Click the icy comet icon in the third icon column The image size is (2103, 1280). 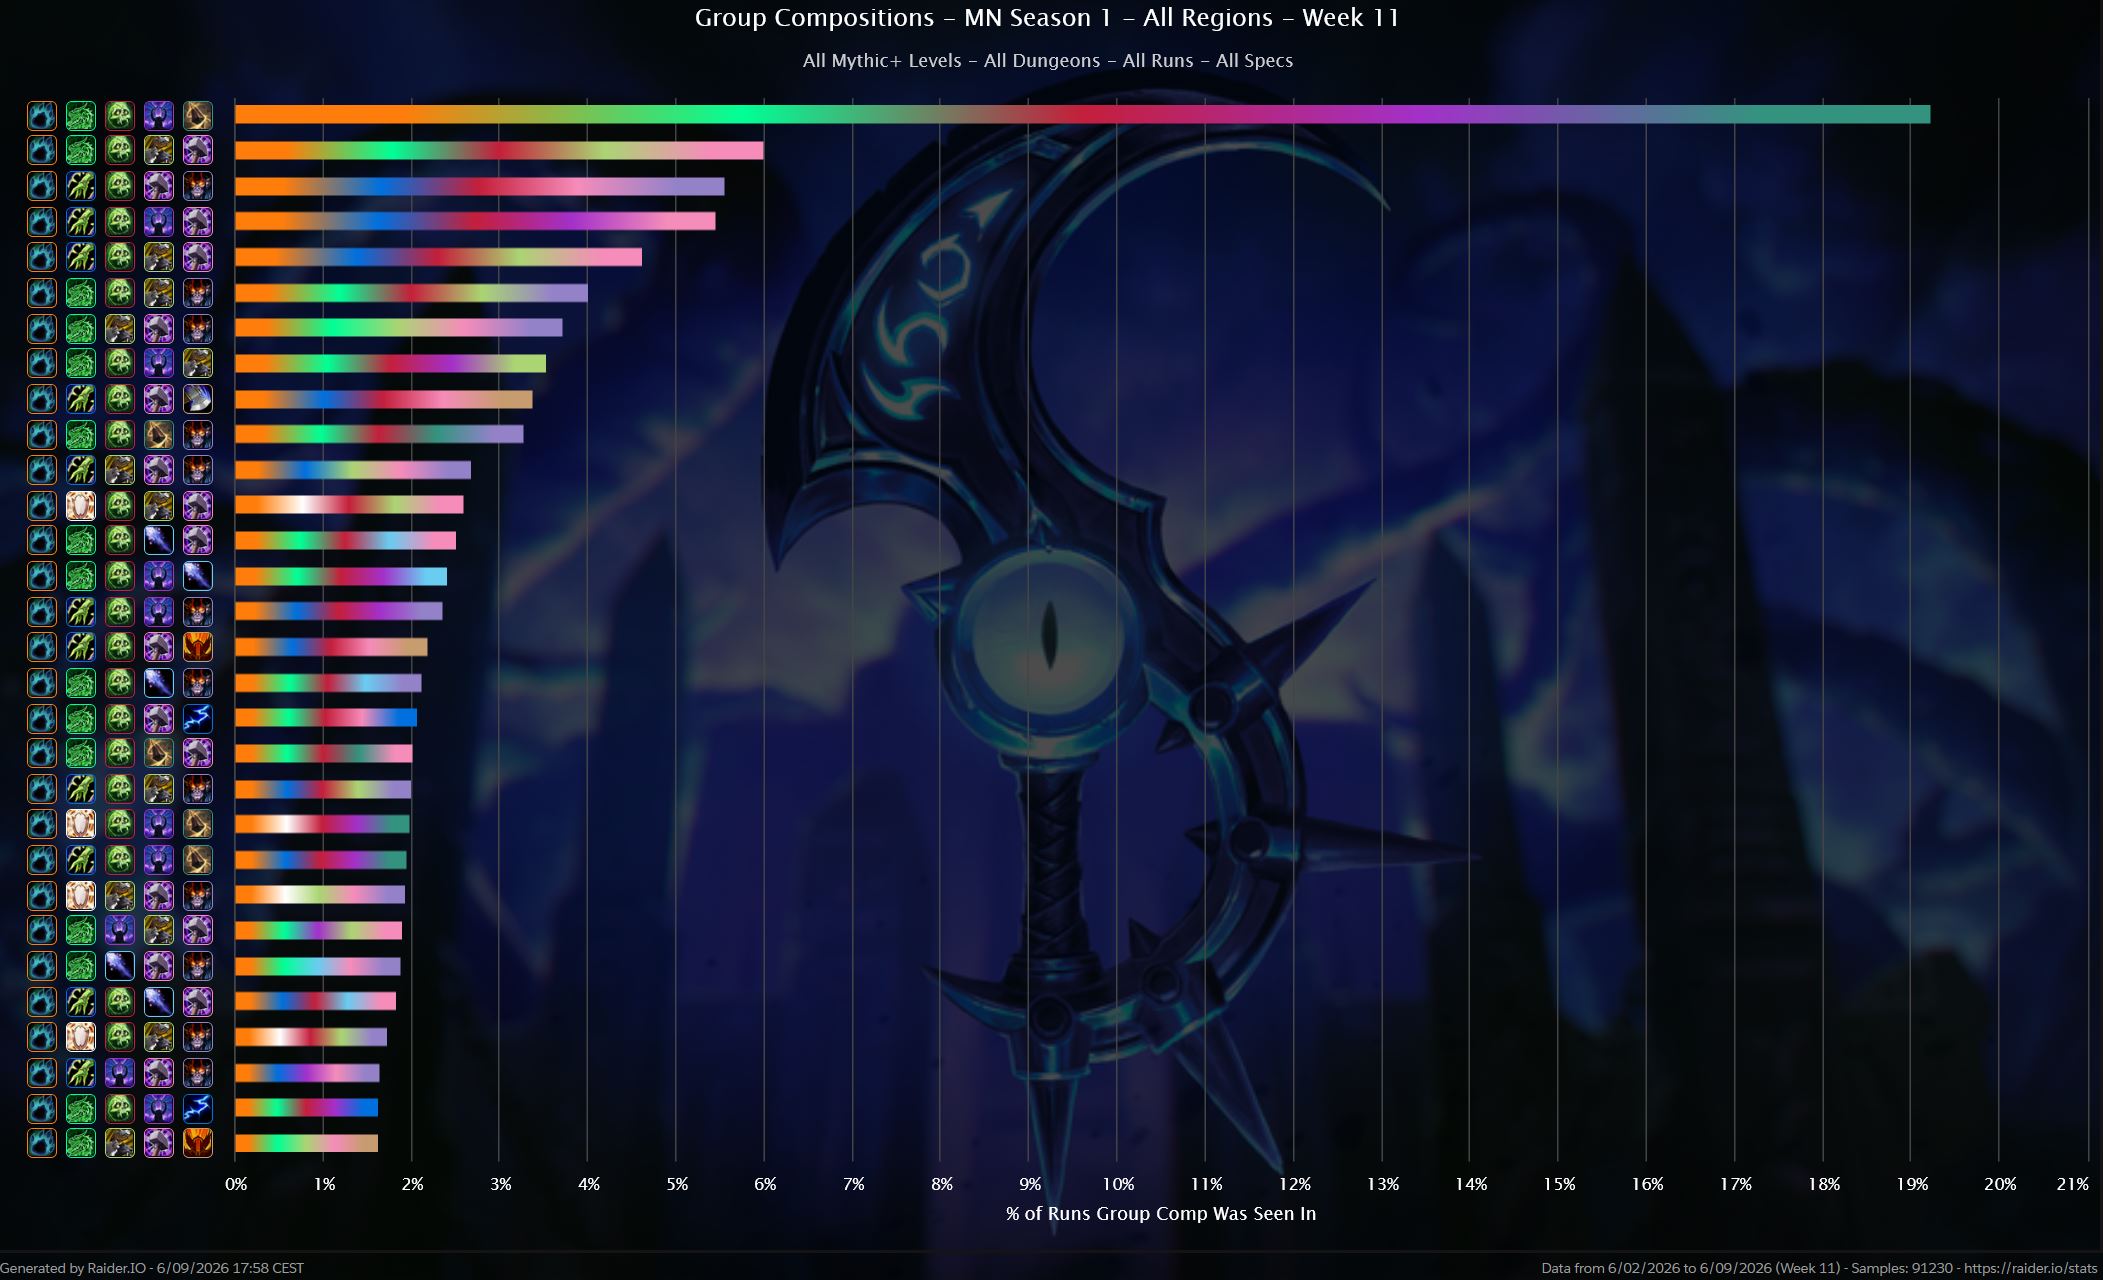point(120,966)
